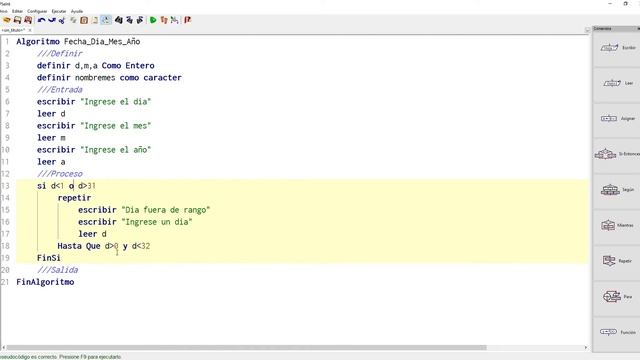Click the "leer d" line under Ingrese el dia

tap(51, 114)
